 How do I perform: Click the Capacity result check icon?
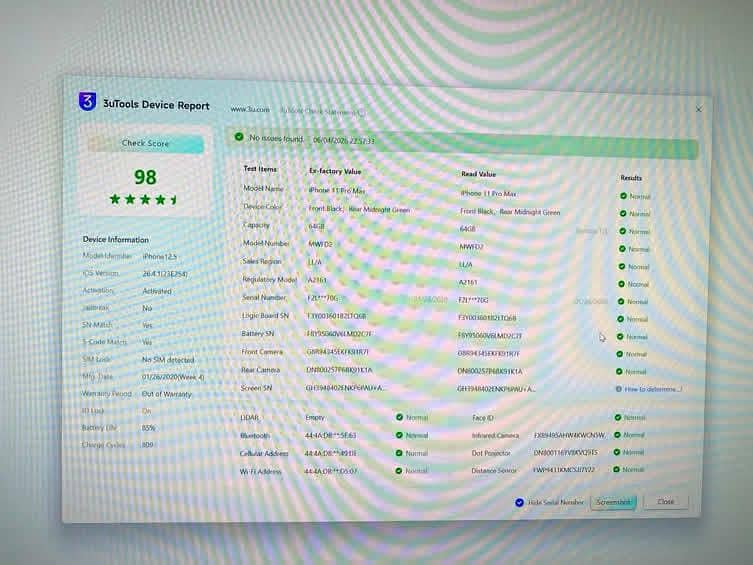click(x=622, y=231)
